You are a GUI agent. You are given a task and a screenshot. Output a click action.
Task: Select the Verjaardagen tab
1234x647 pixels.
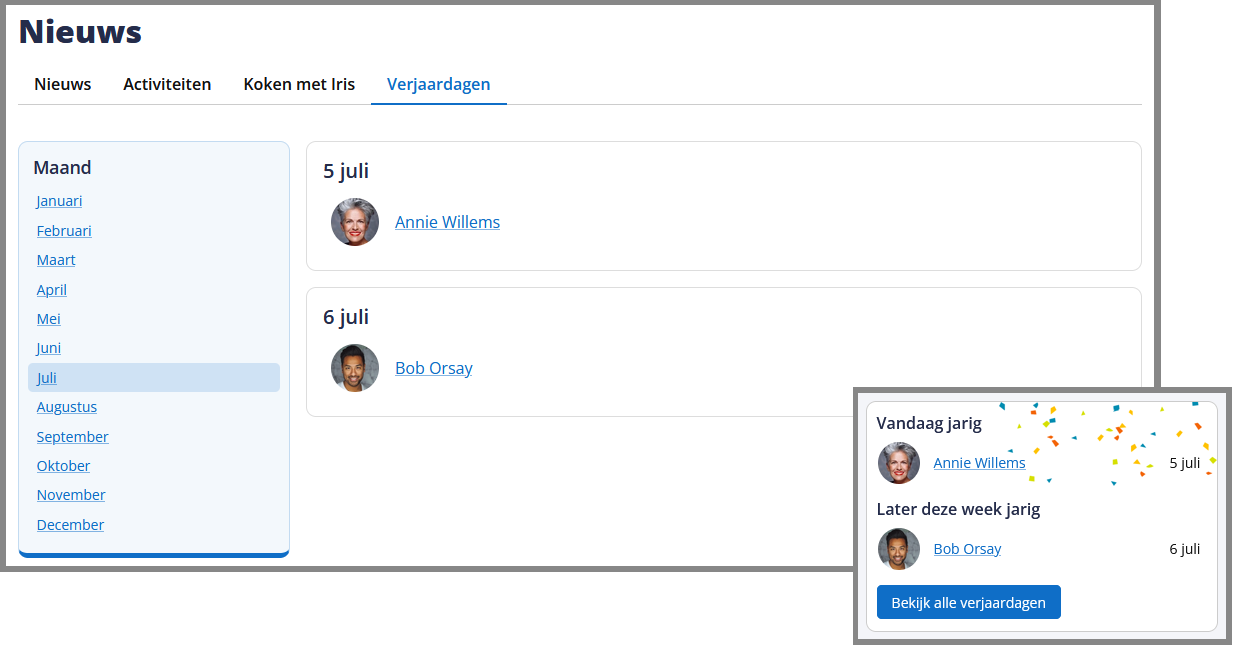438,84
